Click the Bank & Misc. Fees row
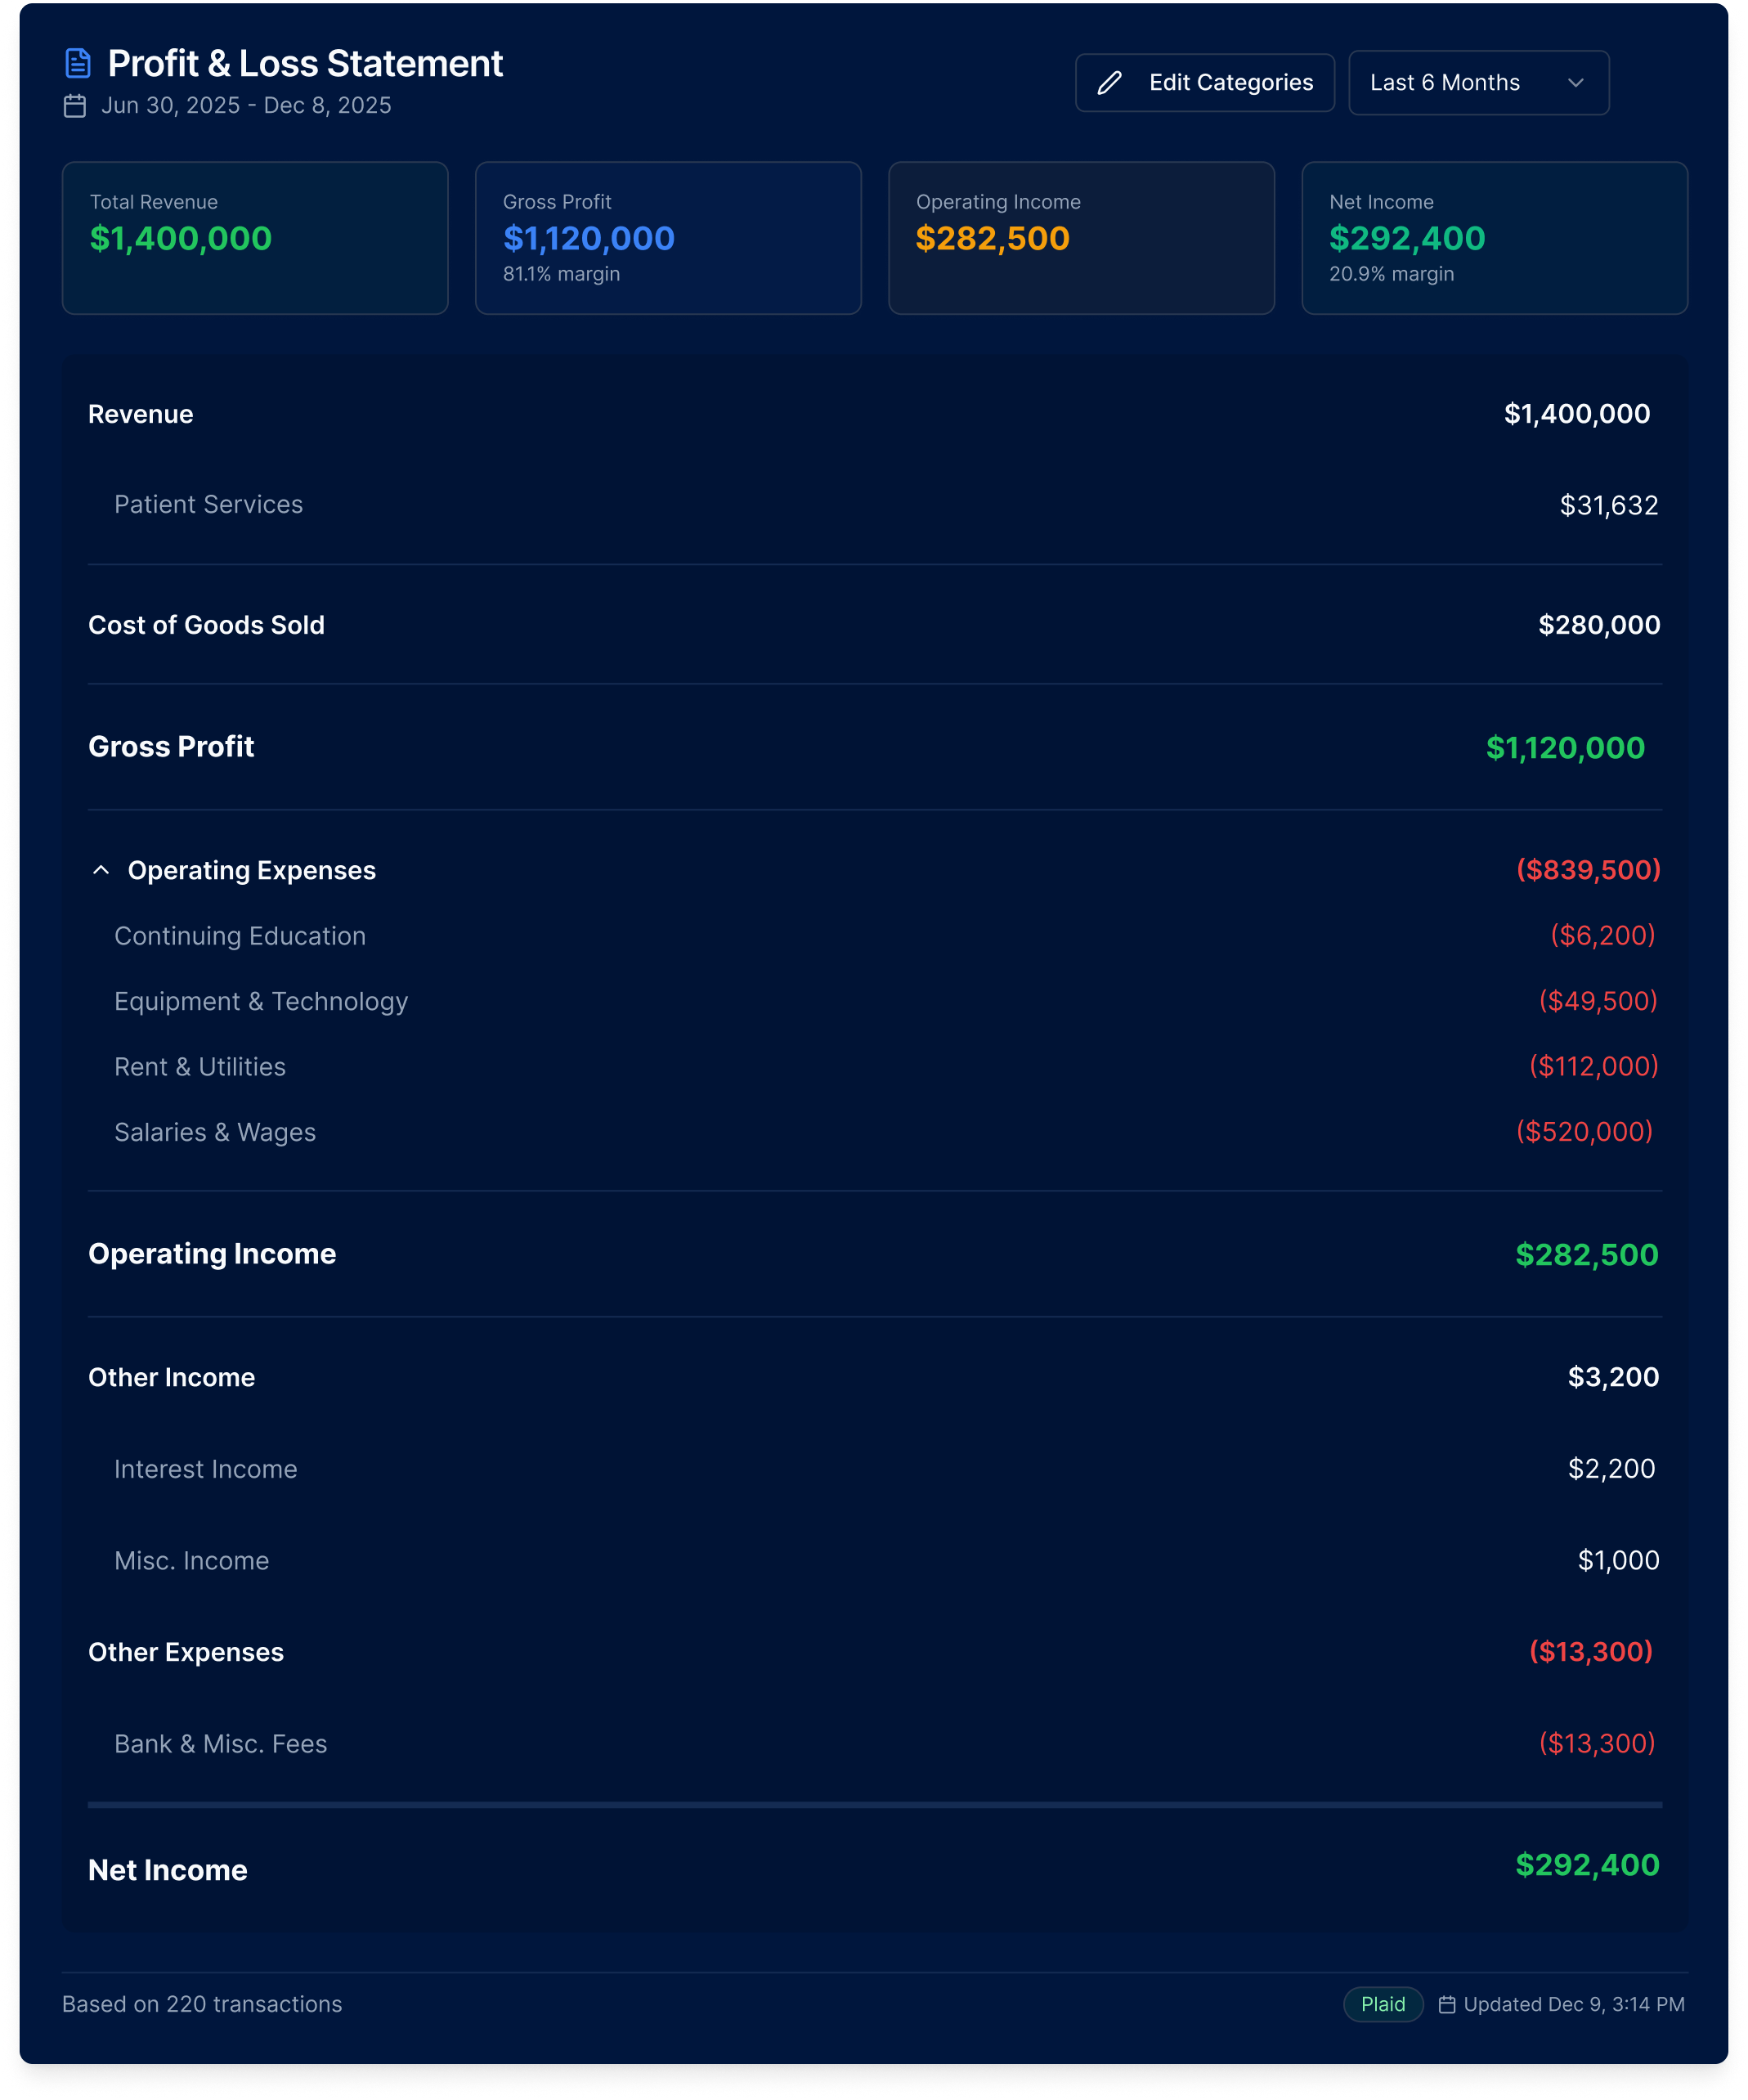 (x=221, y=1744)
